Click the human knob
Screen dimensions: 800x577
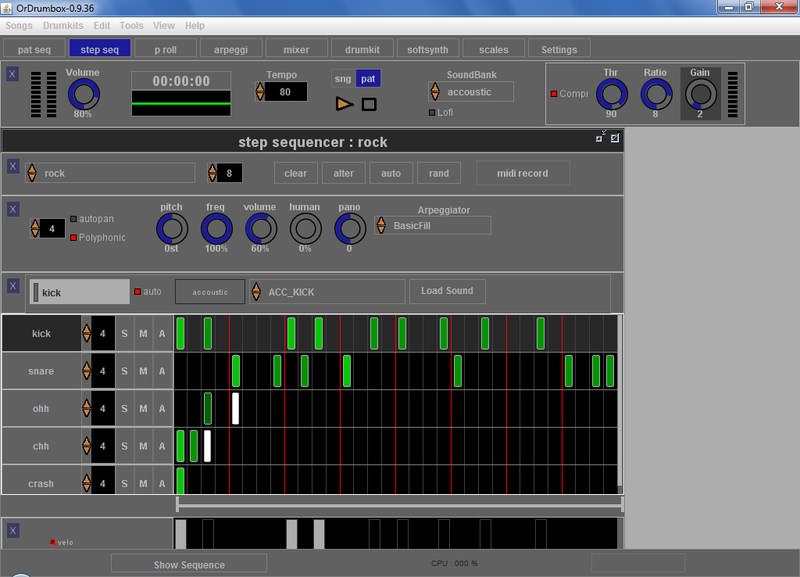point(305,229)
